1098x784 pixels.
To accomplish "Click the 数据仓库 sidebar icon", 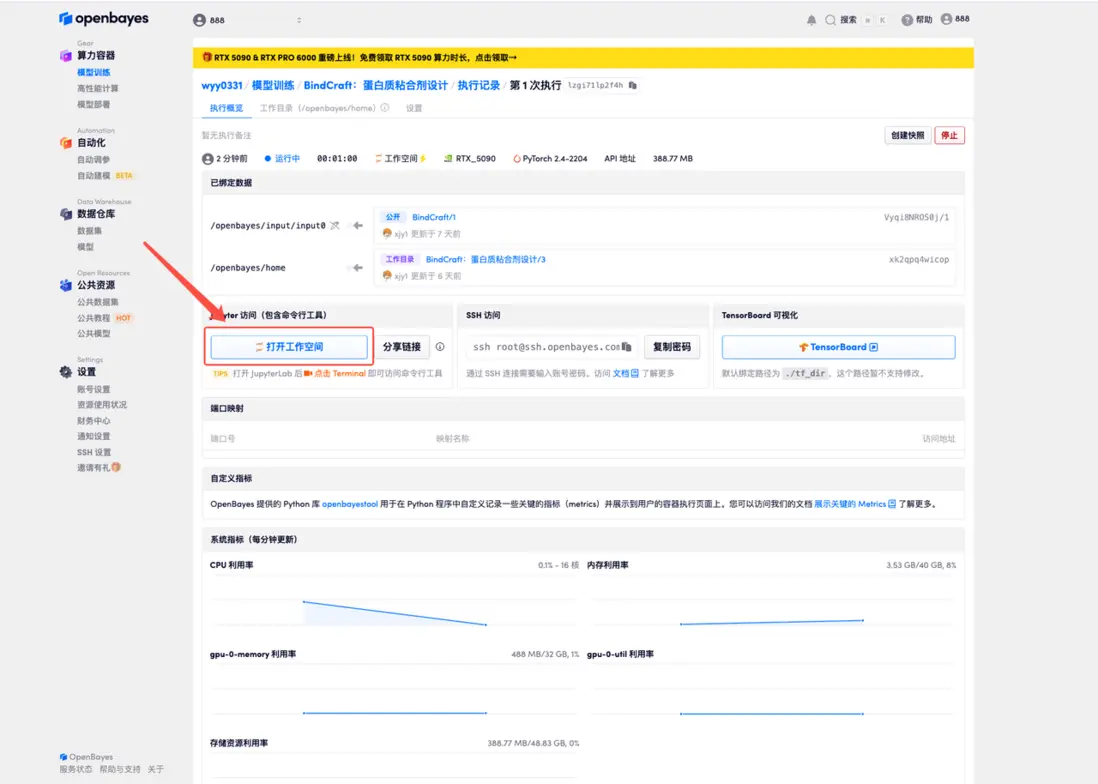I will [x=66, y=214].
